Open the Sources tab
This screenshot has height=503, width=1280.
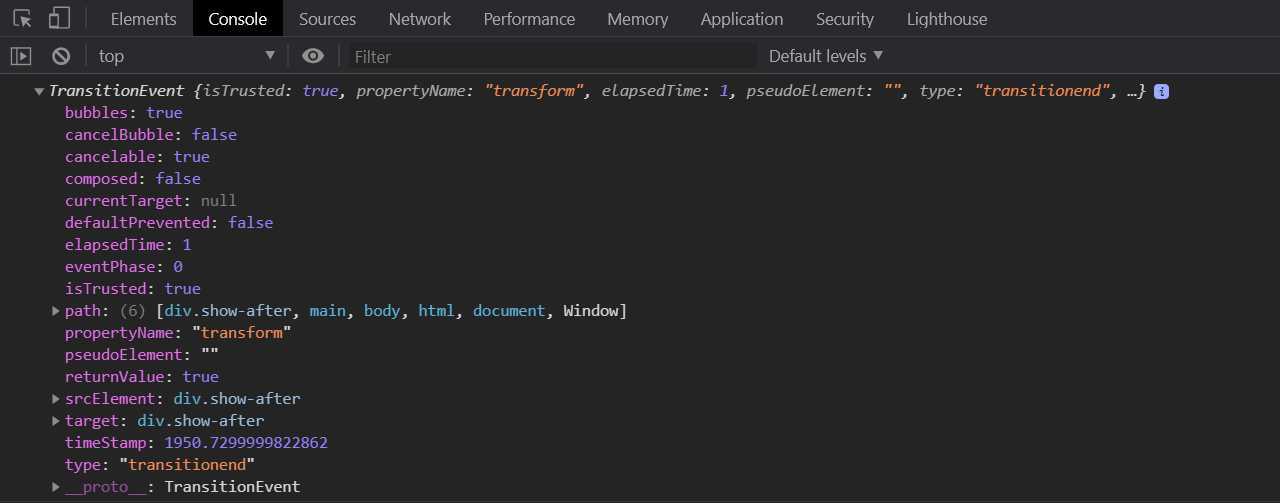point(327,18)
